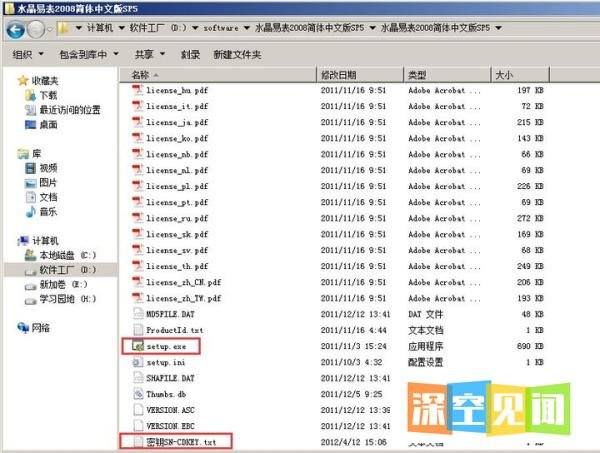Click the ProductId.txt document icon
The image size is (600, 453).
[138, 330]
